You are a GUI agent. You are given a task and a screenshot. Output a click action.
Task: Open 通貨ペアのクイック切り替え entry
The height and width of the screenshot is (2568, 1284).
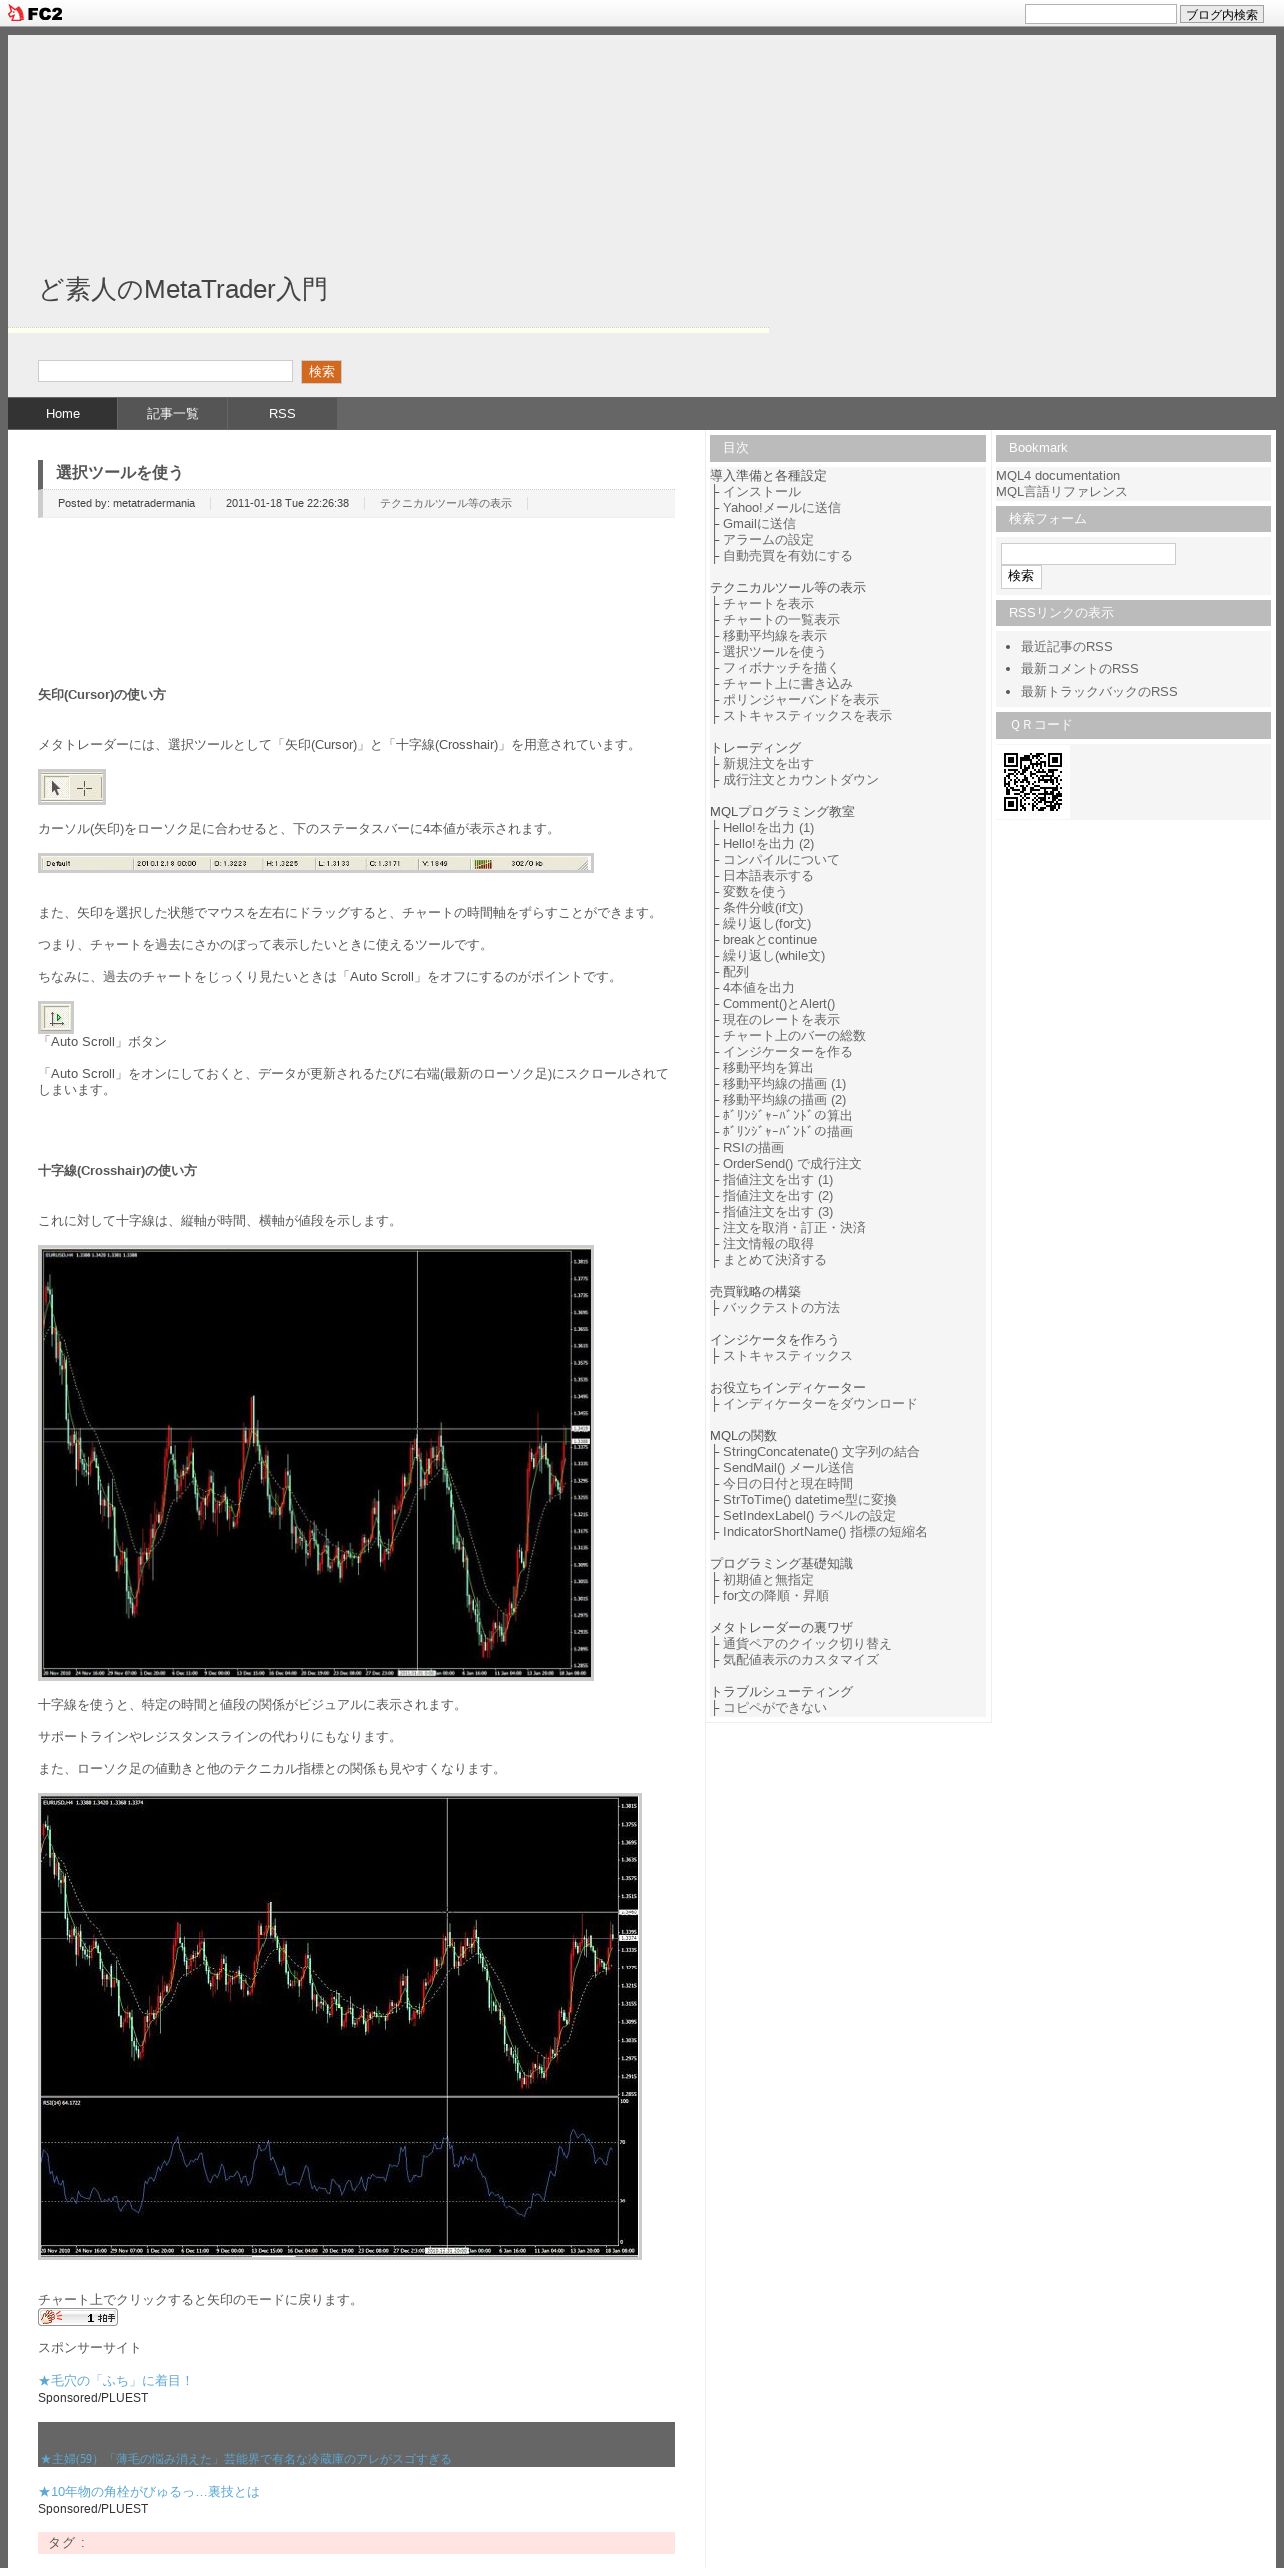[807, 1644]
